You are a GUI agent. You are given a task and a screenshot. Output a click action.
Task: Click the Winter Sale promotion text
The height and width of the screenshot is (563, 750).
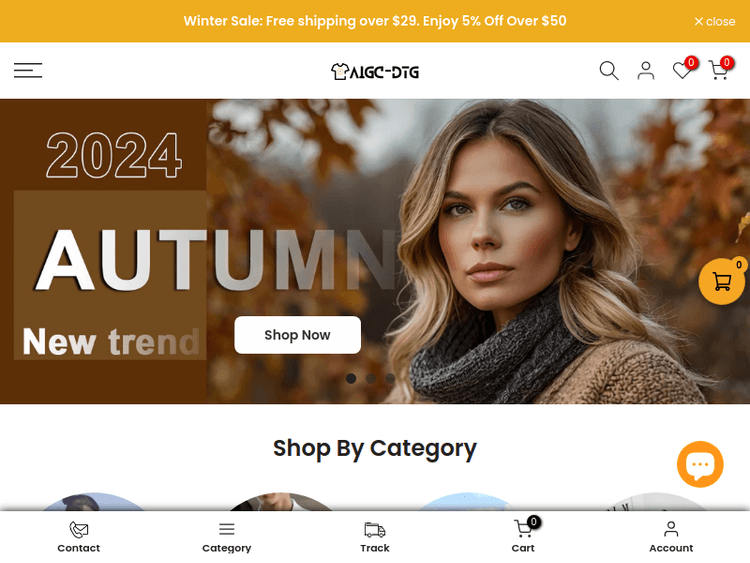point(375,21)
